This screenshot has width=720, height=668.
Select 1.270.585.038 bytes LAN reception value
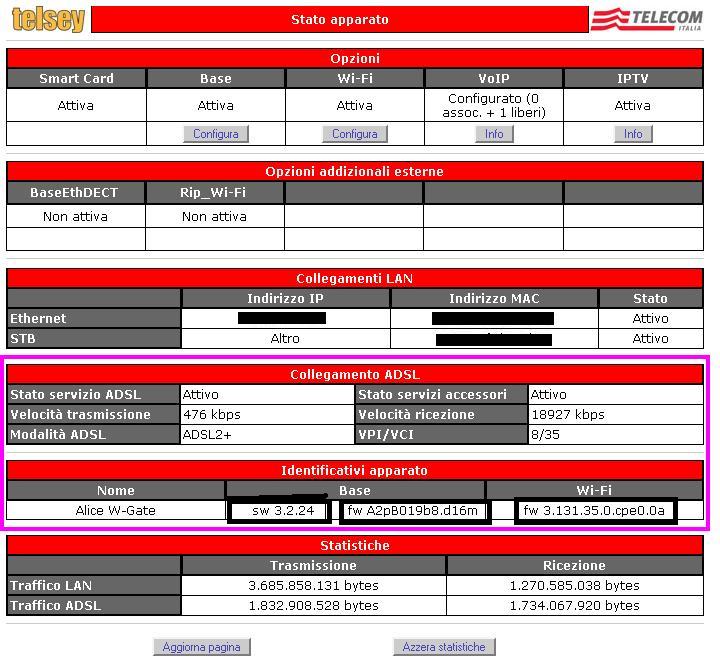575,586
